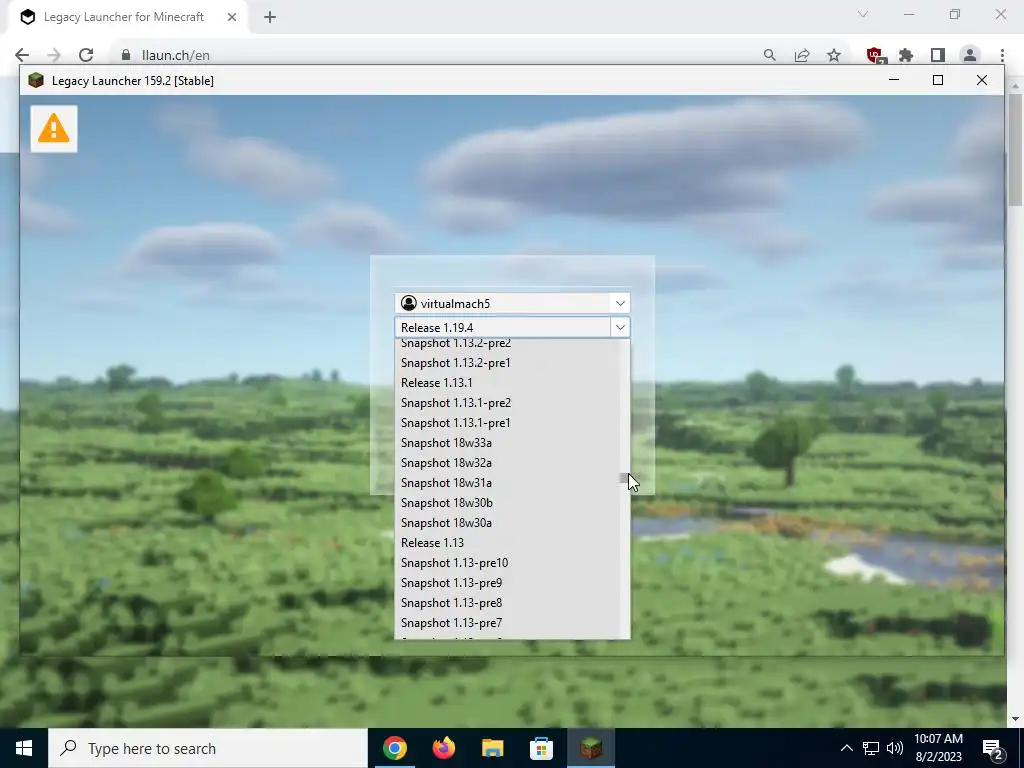
Task: Reload the llaun.ch page
Action: tap(86, 55)
